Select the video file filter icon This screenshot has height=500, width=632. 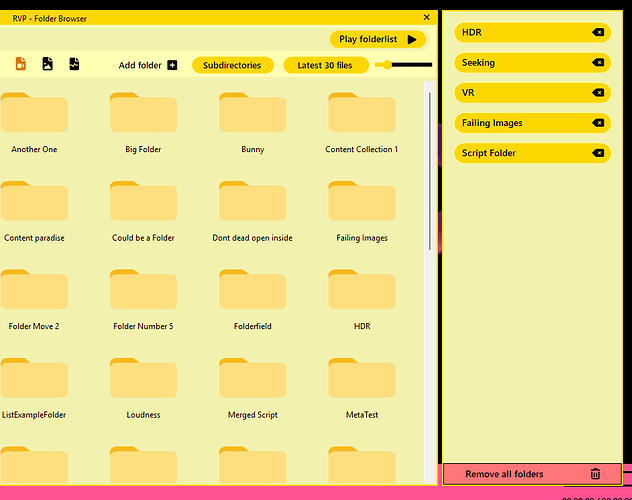coord(21,64)
